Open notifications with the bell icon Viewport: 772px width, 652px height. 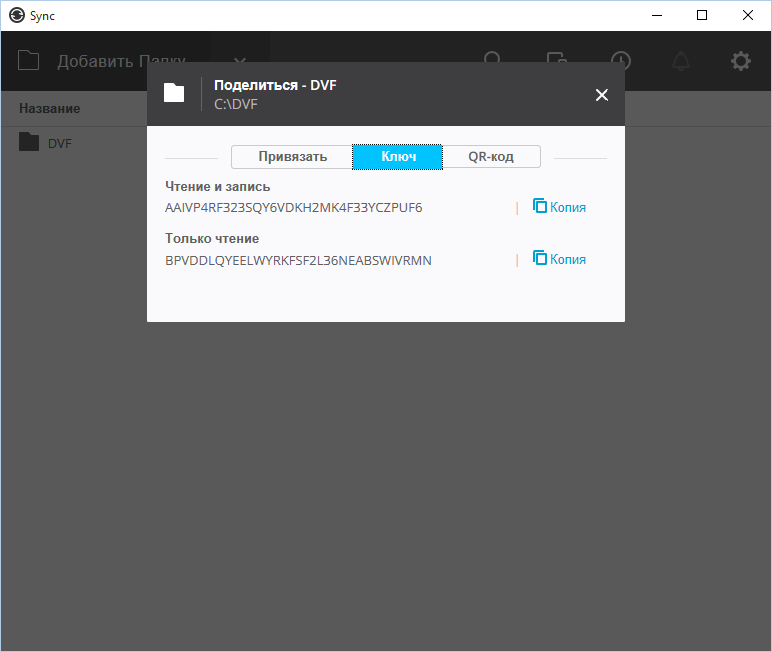point(681,61)
